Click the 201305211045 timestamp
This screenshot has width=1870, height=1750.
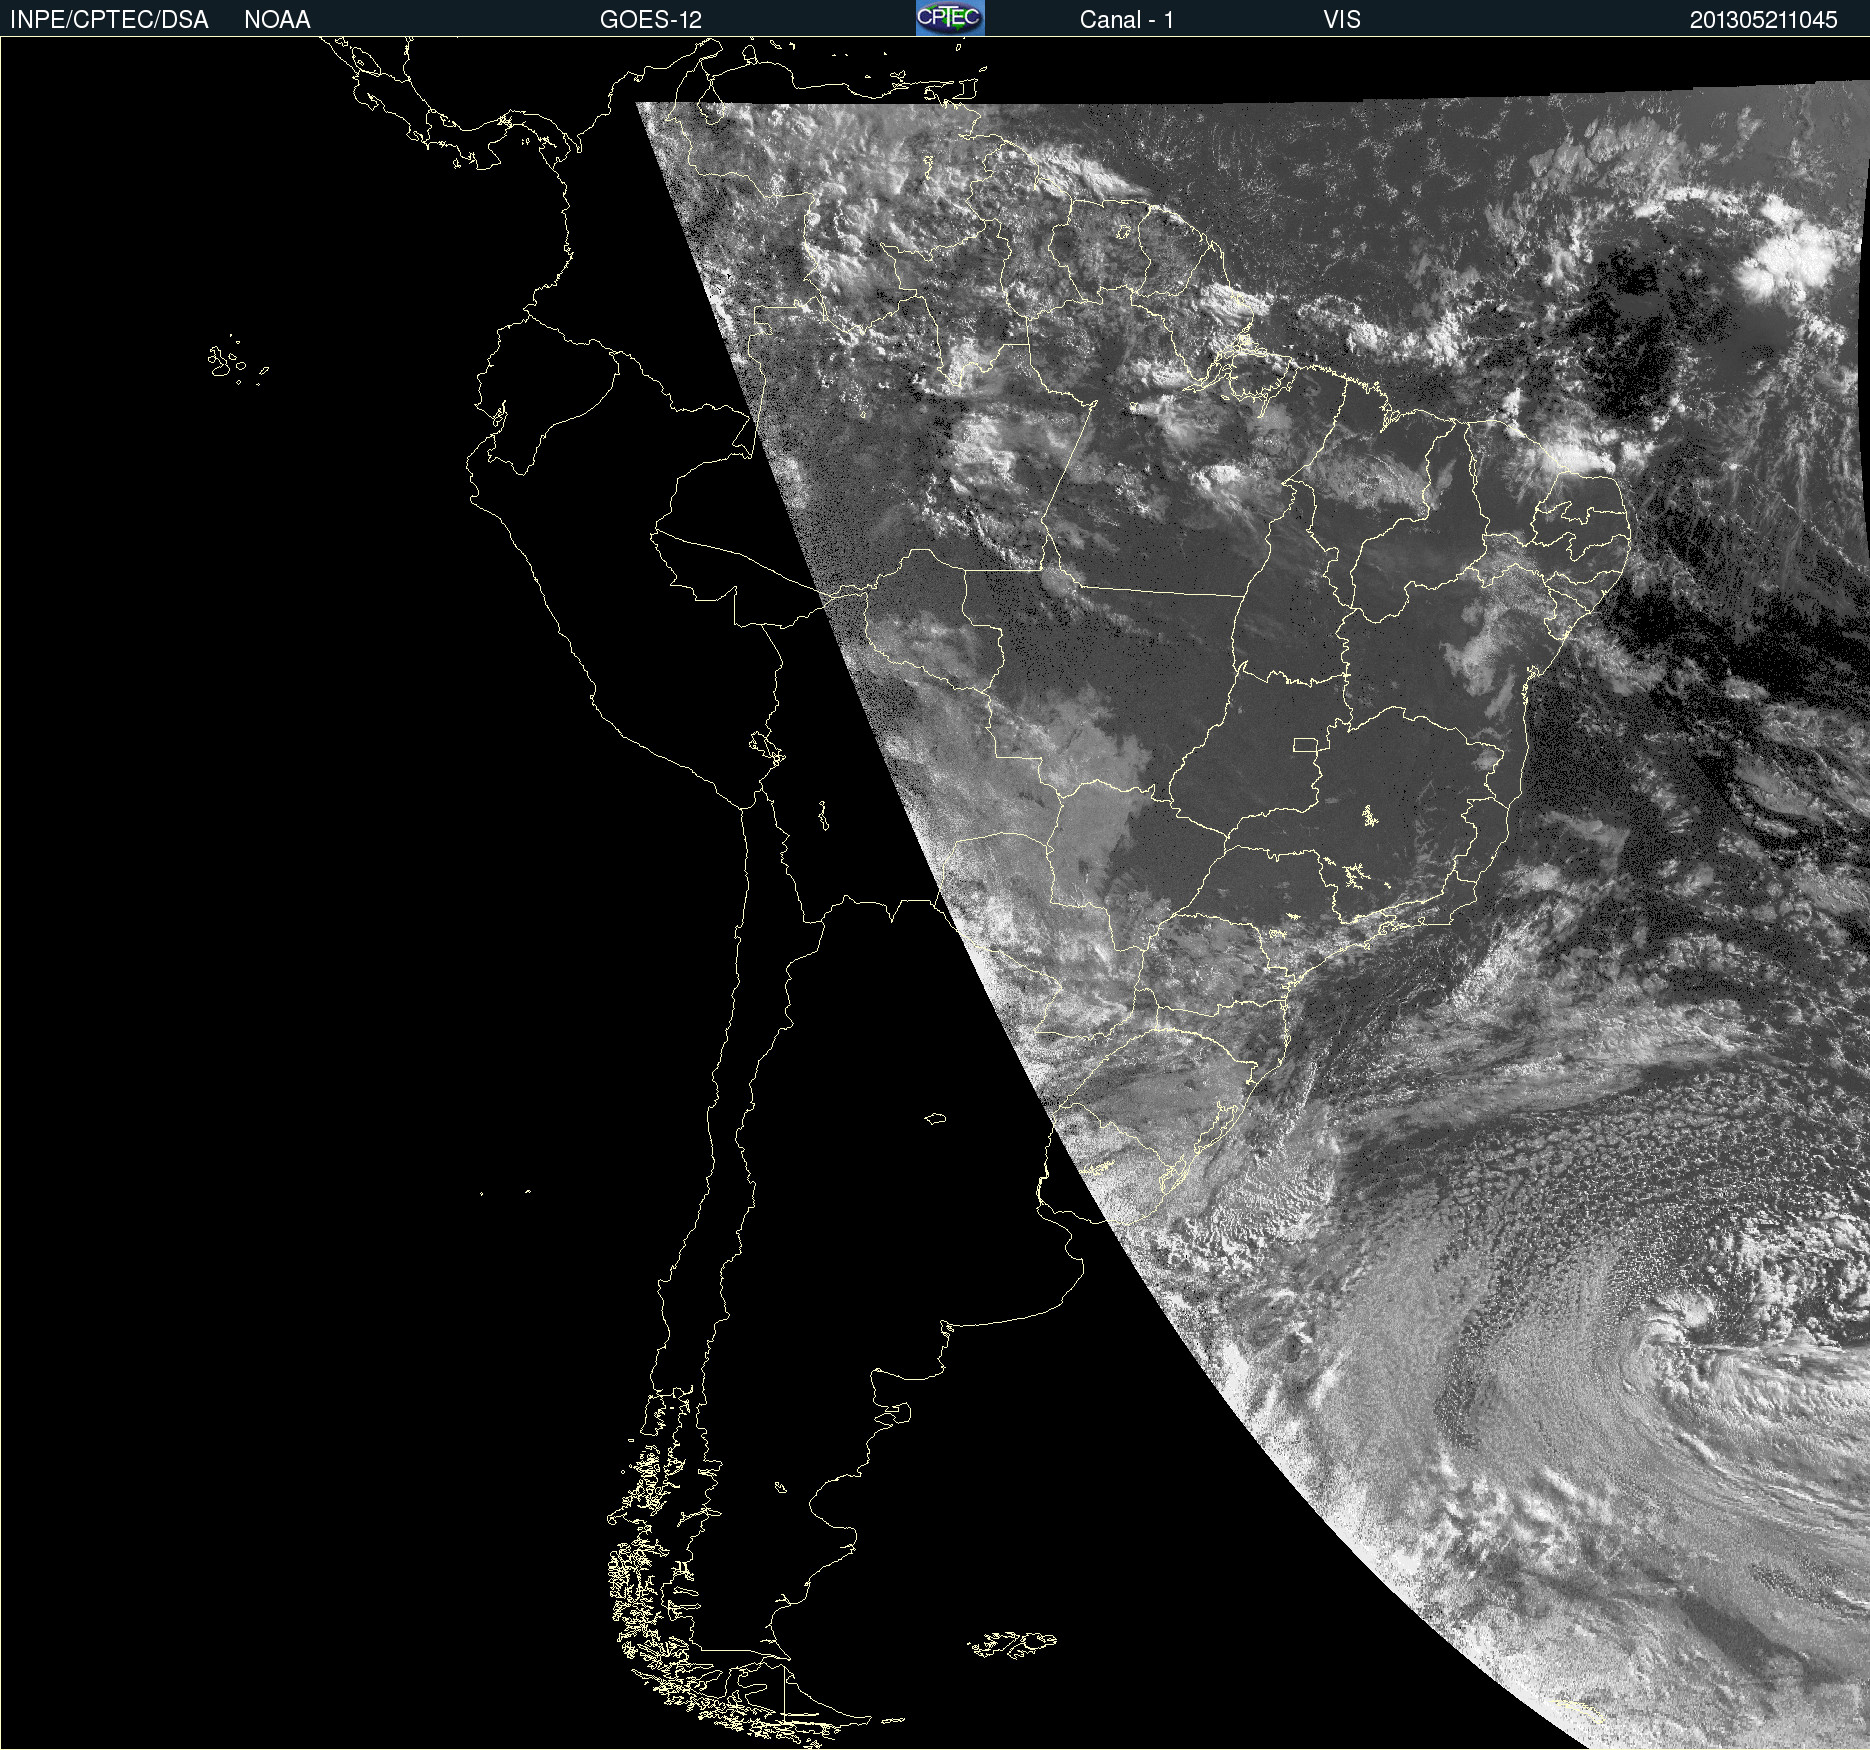(1764, 20)
